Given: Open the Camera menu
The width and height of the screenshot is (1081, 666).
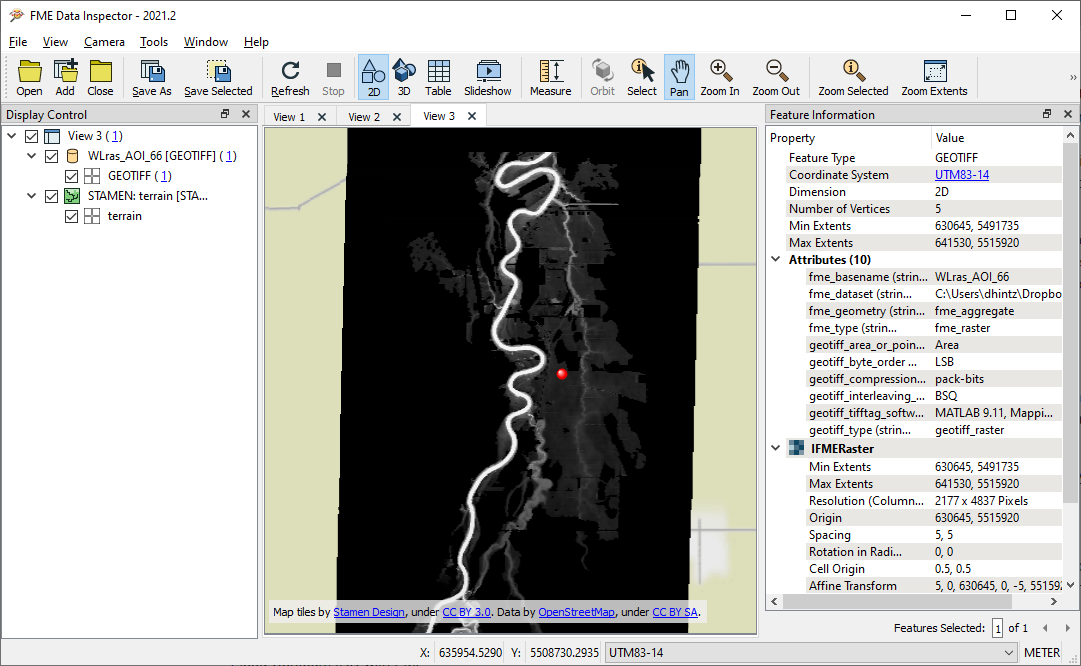Looking at the screenshot, I should [x=104, y=41].
